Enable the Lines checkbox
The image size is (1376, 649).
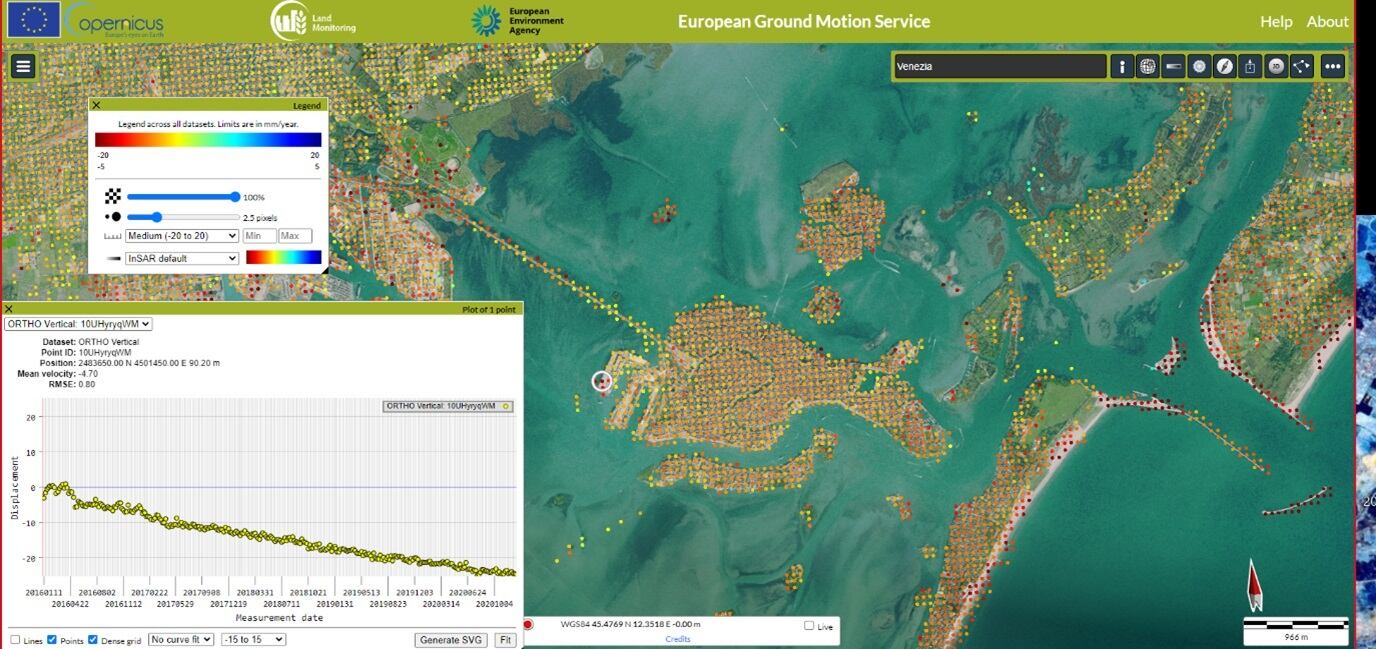[15, 640]
